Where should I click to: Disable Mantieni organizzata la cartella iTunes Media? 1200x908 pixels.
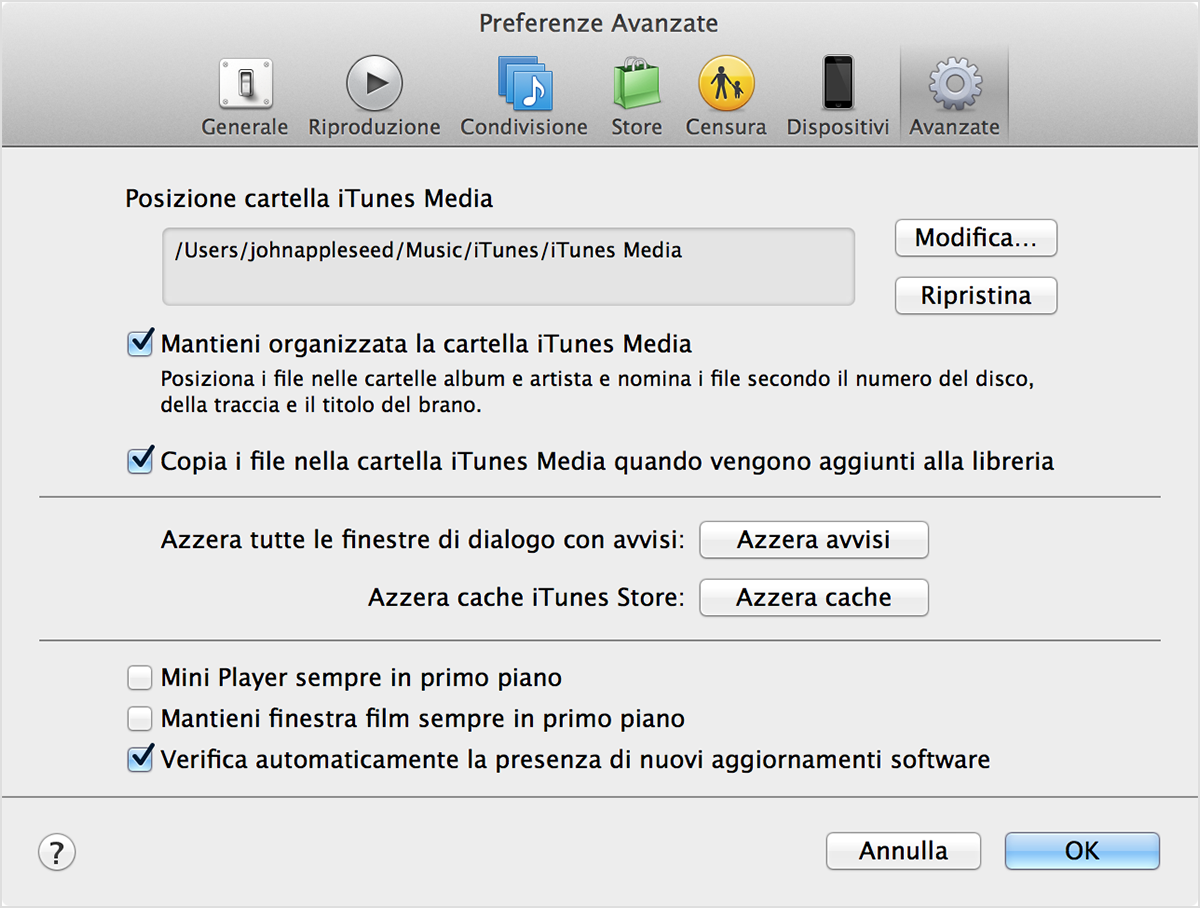140,344
